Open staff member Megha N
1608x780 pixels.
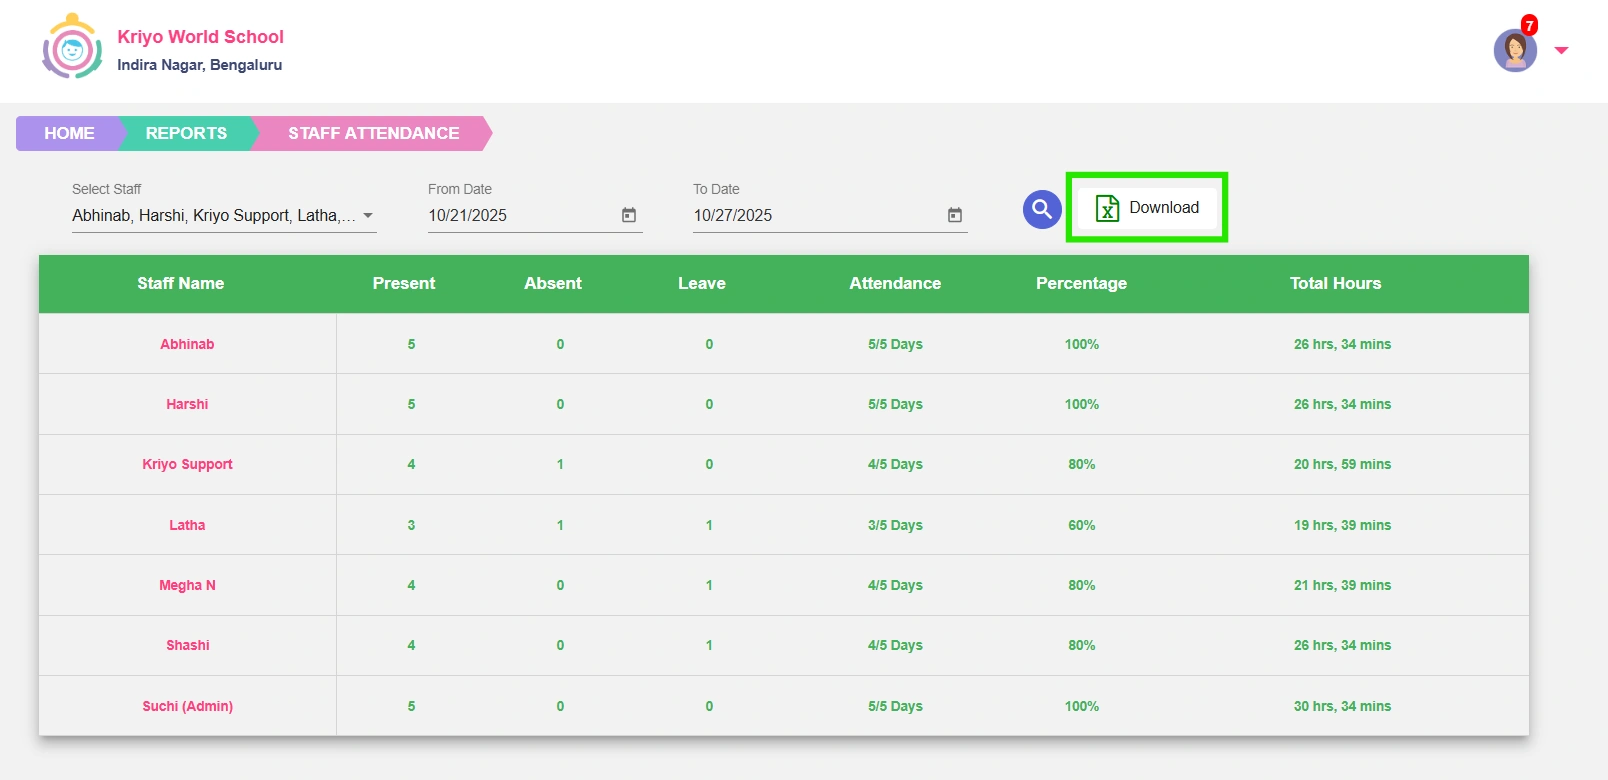(187, 585)
